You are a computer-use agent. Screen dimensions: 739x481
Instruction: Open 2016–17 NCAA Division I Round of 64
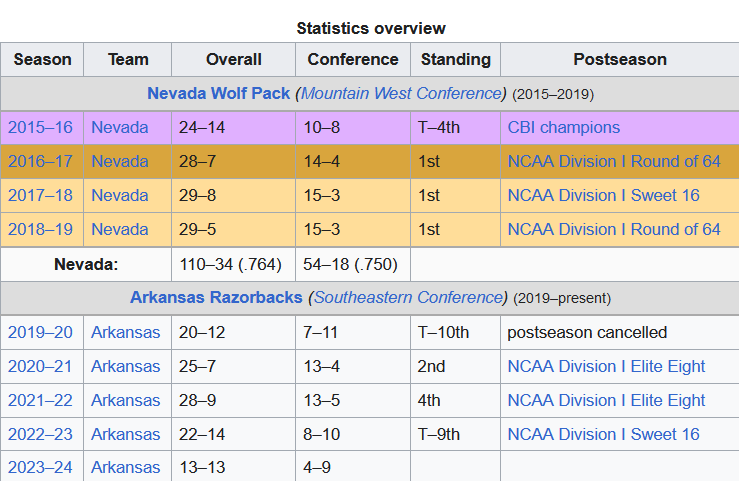[614, 161]
